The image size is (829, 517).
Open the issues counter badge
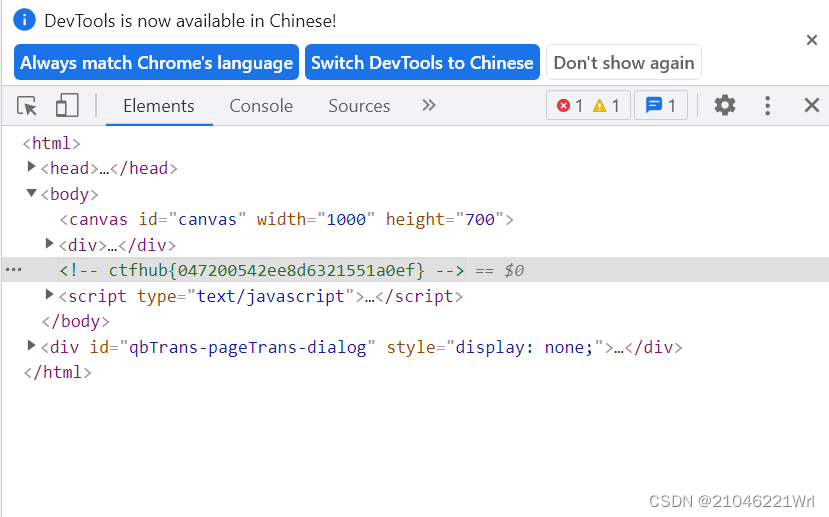click(661, 105)
